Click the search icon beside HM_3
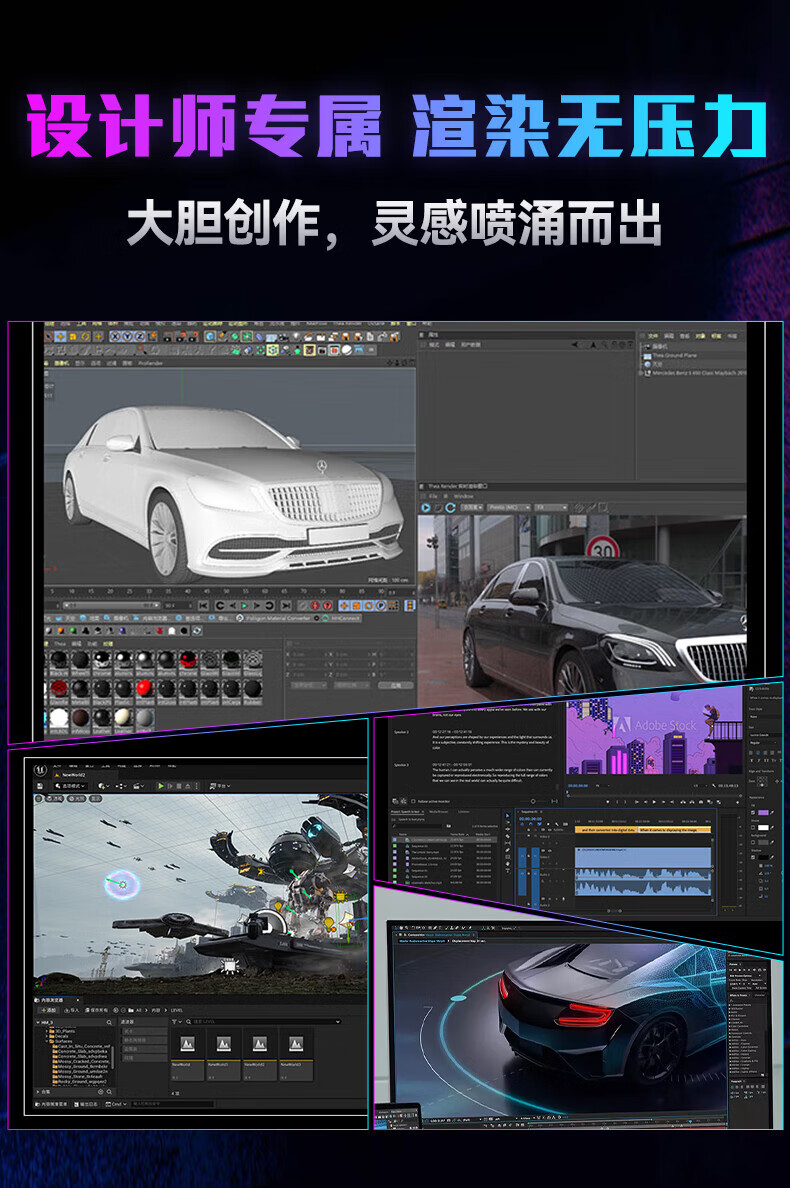This screenshot has height=1188, width=790. pyautogui.click(x=109, y=1022)
